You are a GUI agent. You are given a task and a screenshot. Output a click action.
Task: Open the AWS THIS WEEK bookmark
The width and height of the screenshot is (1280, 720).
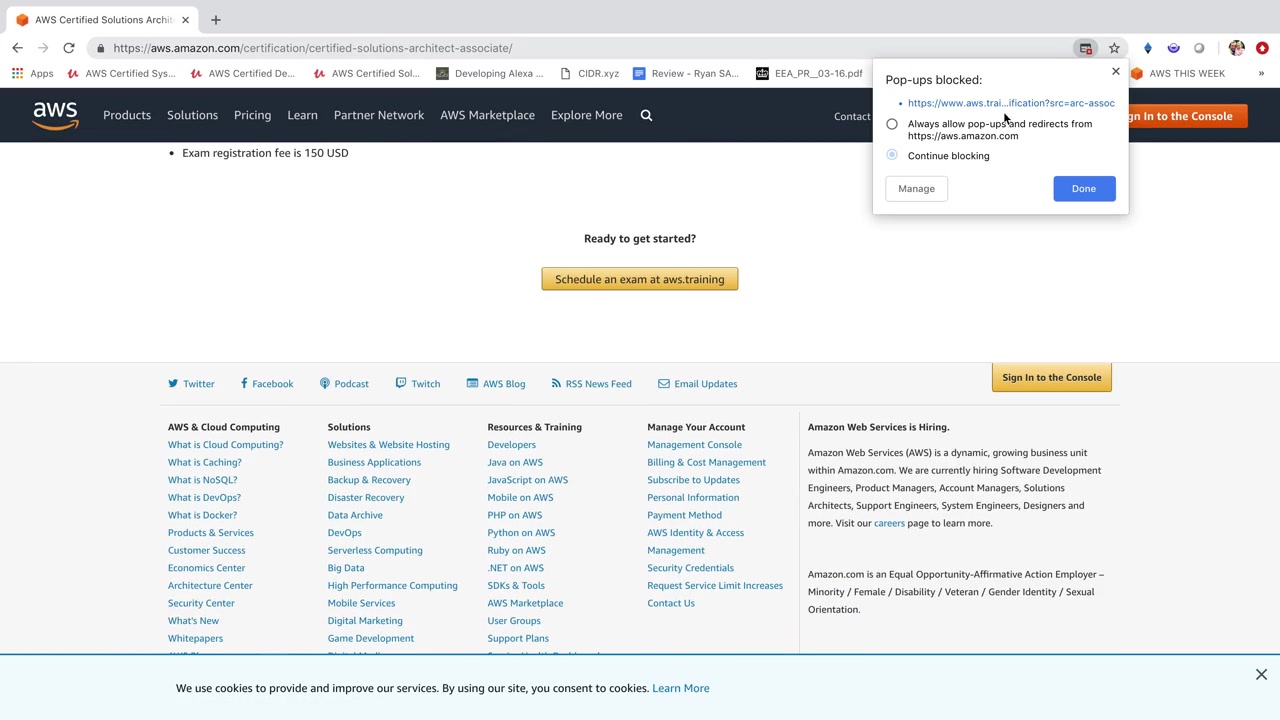click(x=1178, y=73)
